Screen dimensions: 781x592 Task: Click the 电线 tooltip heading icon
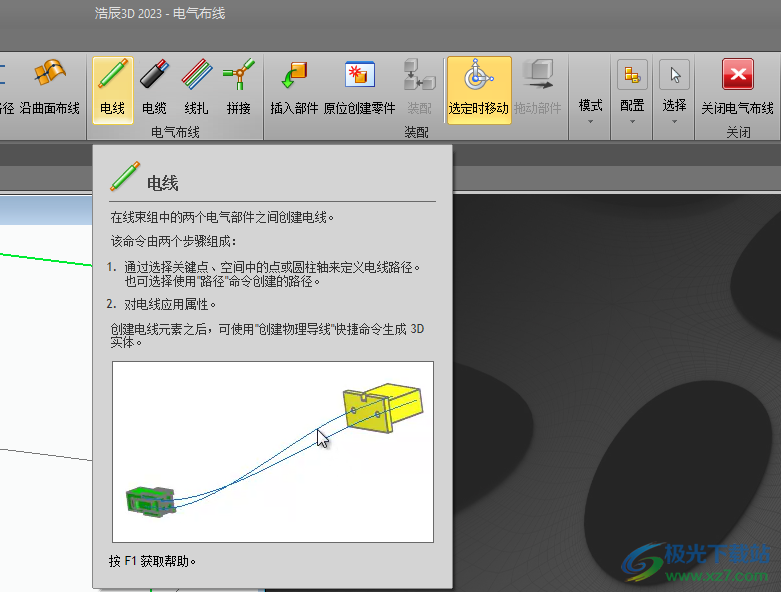tap(125, 176)
